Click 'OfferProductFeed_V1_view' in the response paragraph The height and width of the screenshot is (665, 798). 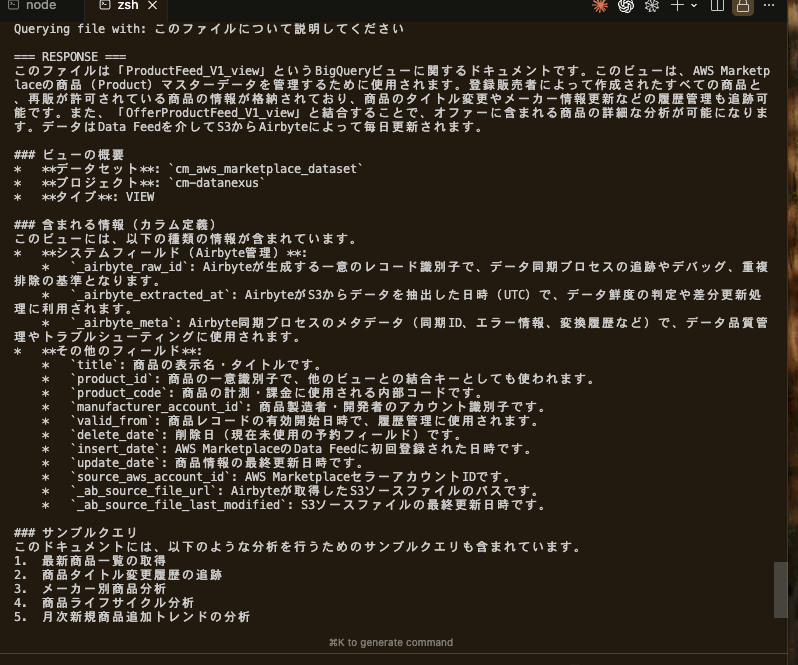coord(210,113)
